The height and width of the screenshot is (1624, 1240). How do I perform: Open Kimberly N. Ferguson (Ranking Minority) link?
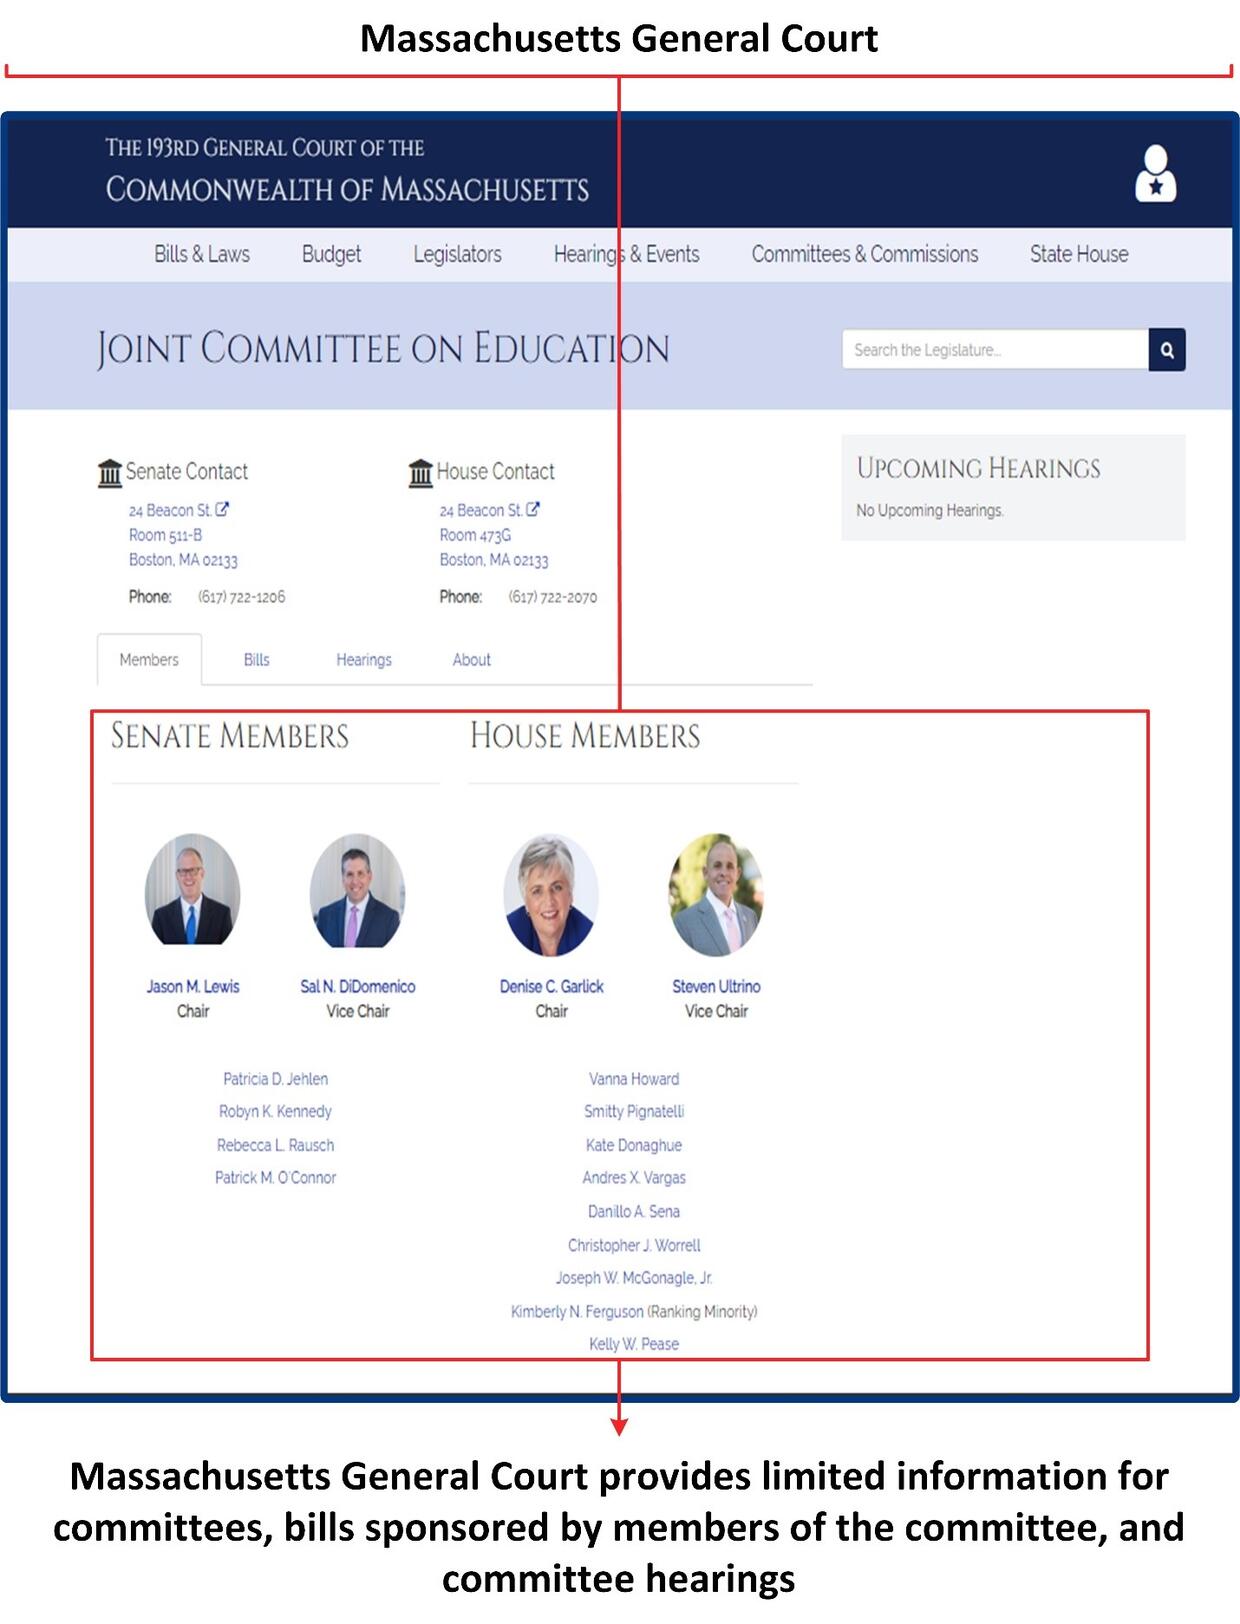pyautogui.click(x=634, y=1311)
